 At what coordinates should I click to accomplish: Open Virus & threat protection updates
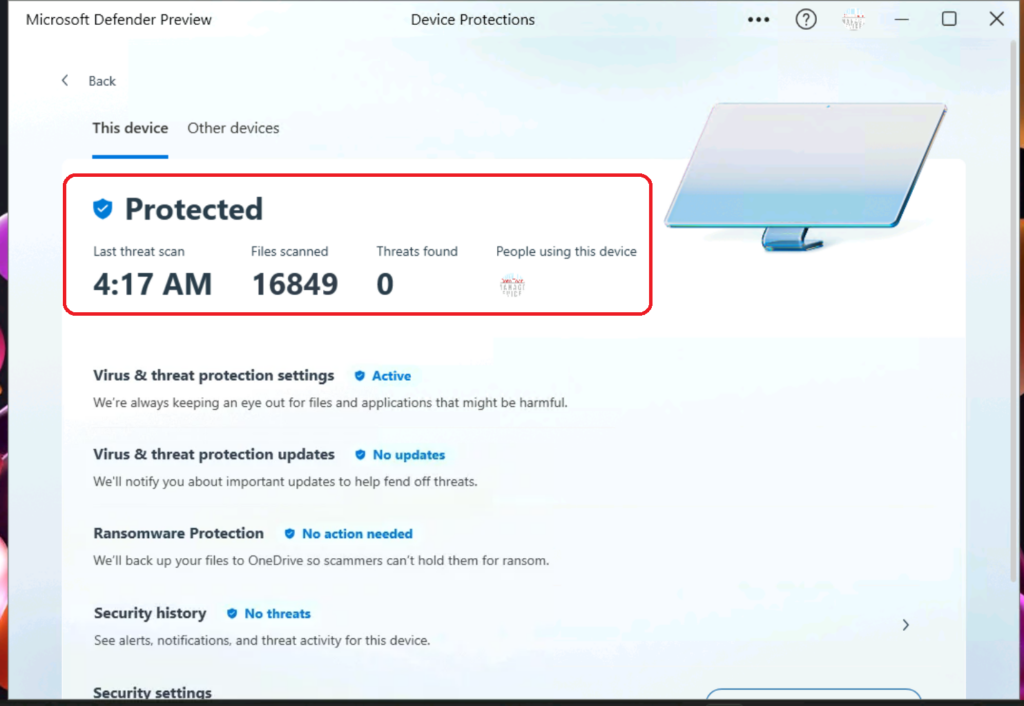(214, 455)
